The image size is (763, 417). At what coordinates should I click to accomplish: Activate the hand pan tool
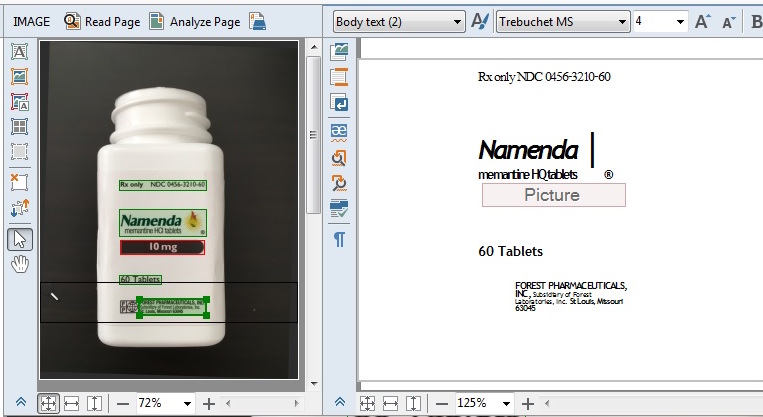[19, 264]
